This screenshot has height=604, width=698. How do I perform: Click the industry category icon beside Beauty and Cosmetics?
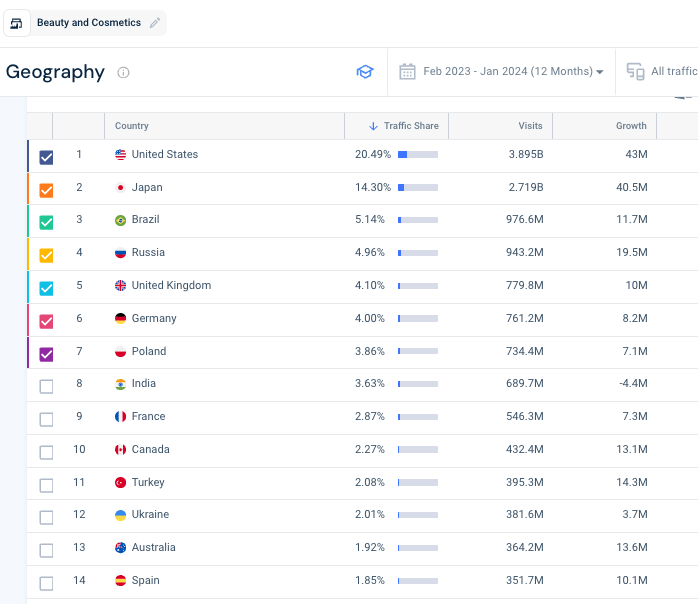(x=16, y=23)
